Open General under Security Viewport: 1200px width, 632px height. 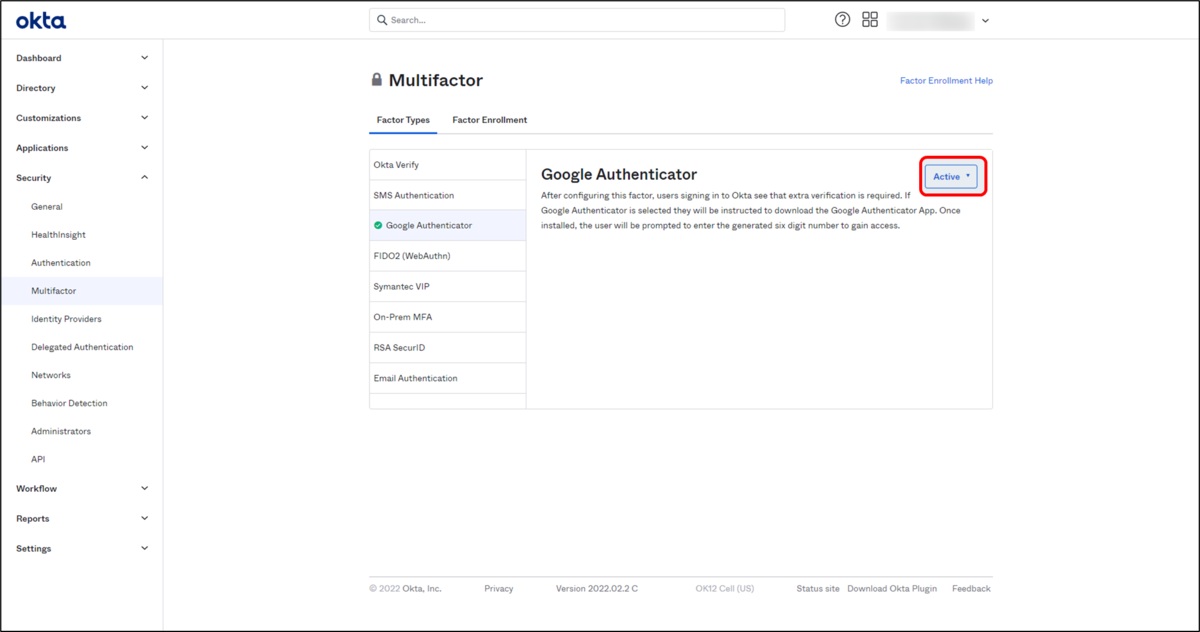[x=47, y=207]
